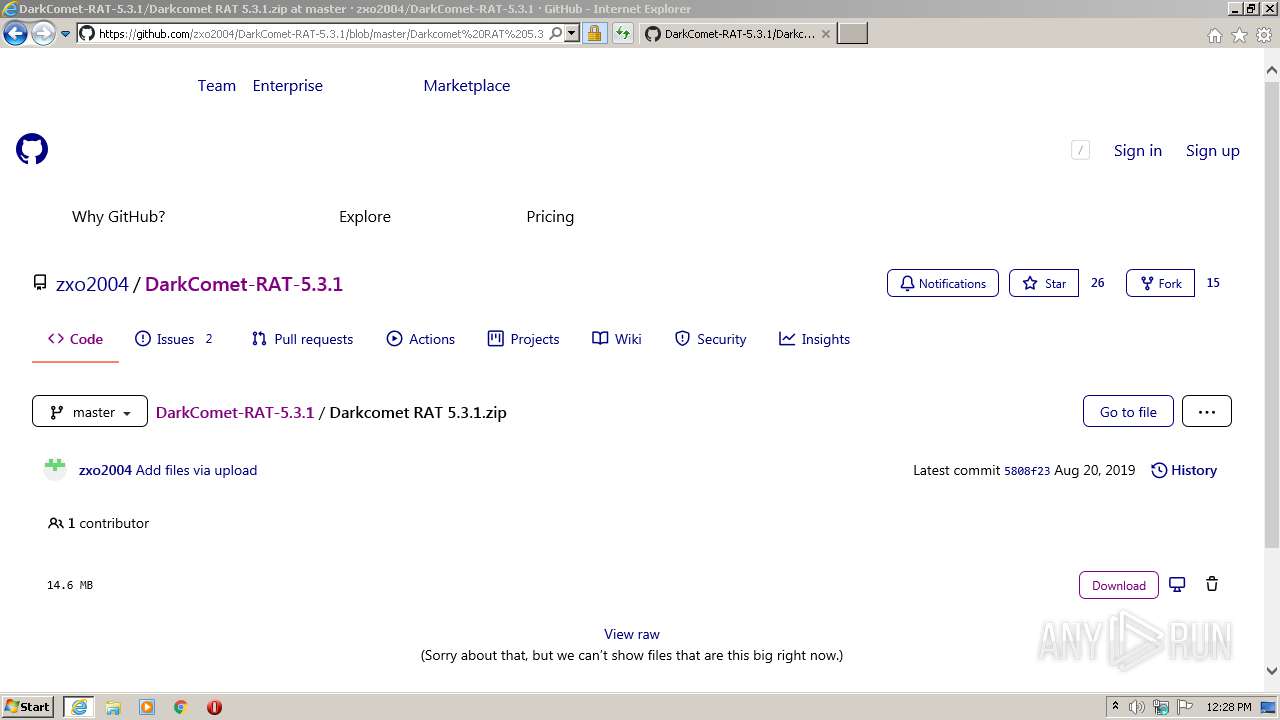Expand the master branch dropdown
This screenshot has width=1280, height=720.
(90, 412)
